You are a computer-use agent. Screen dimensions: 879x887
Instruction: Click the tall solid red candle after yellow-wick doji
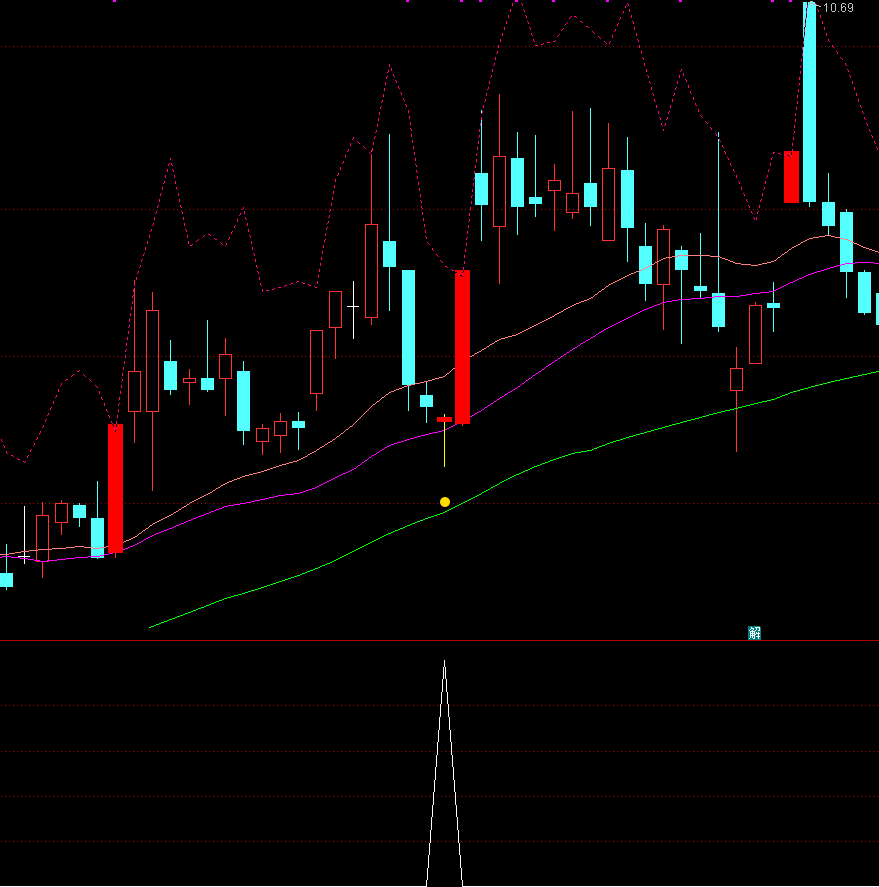click(462, 347)
